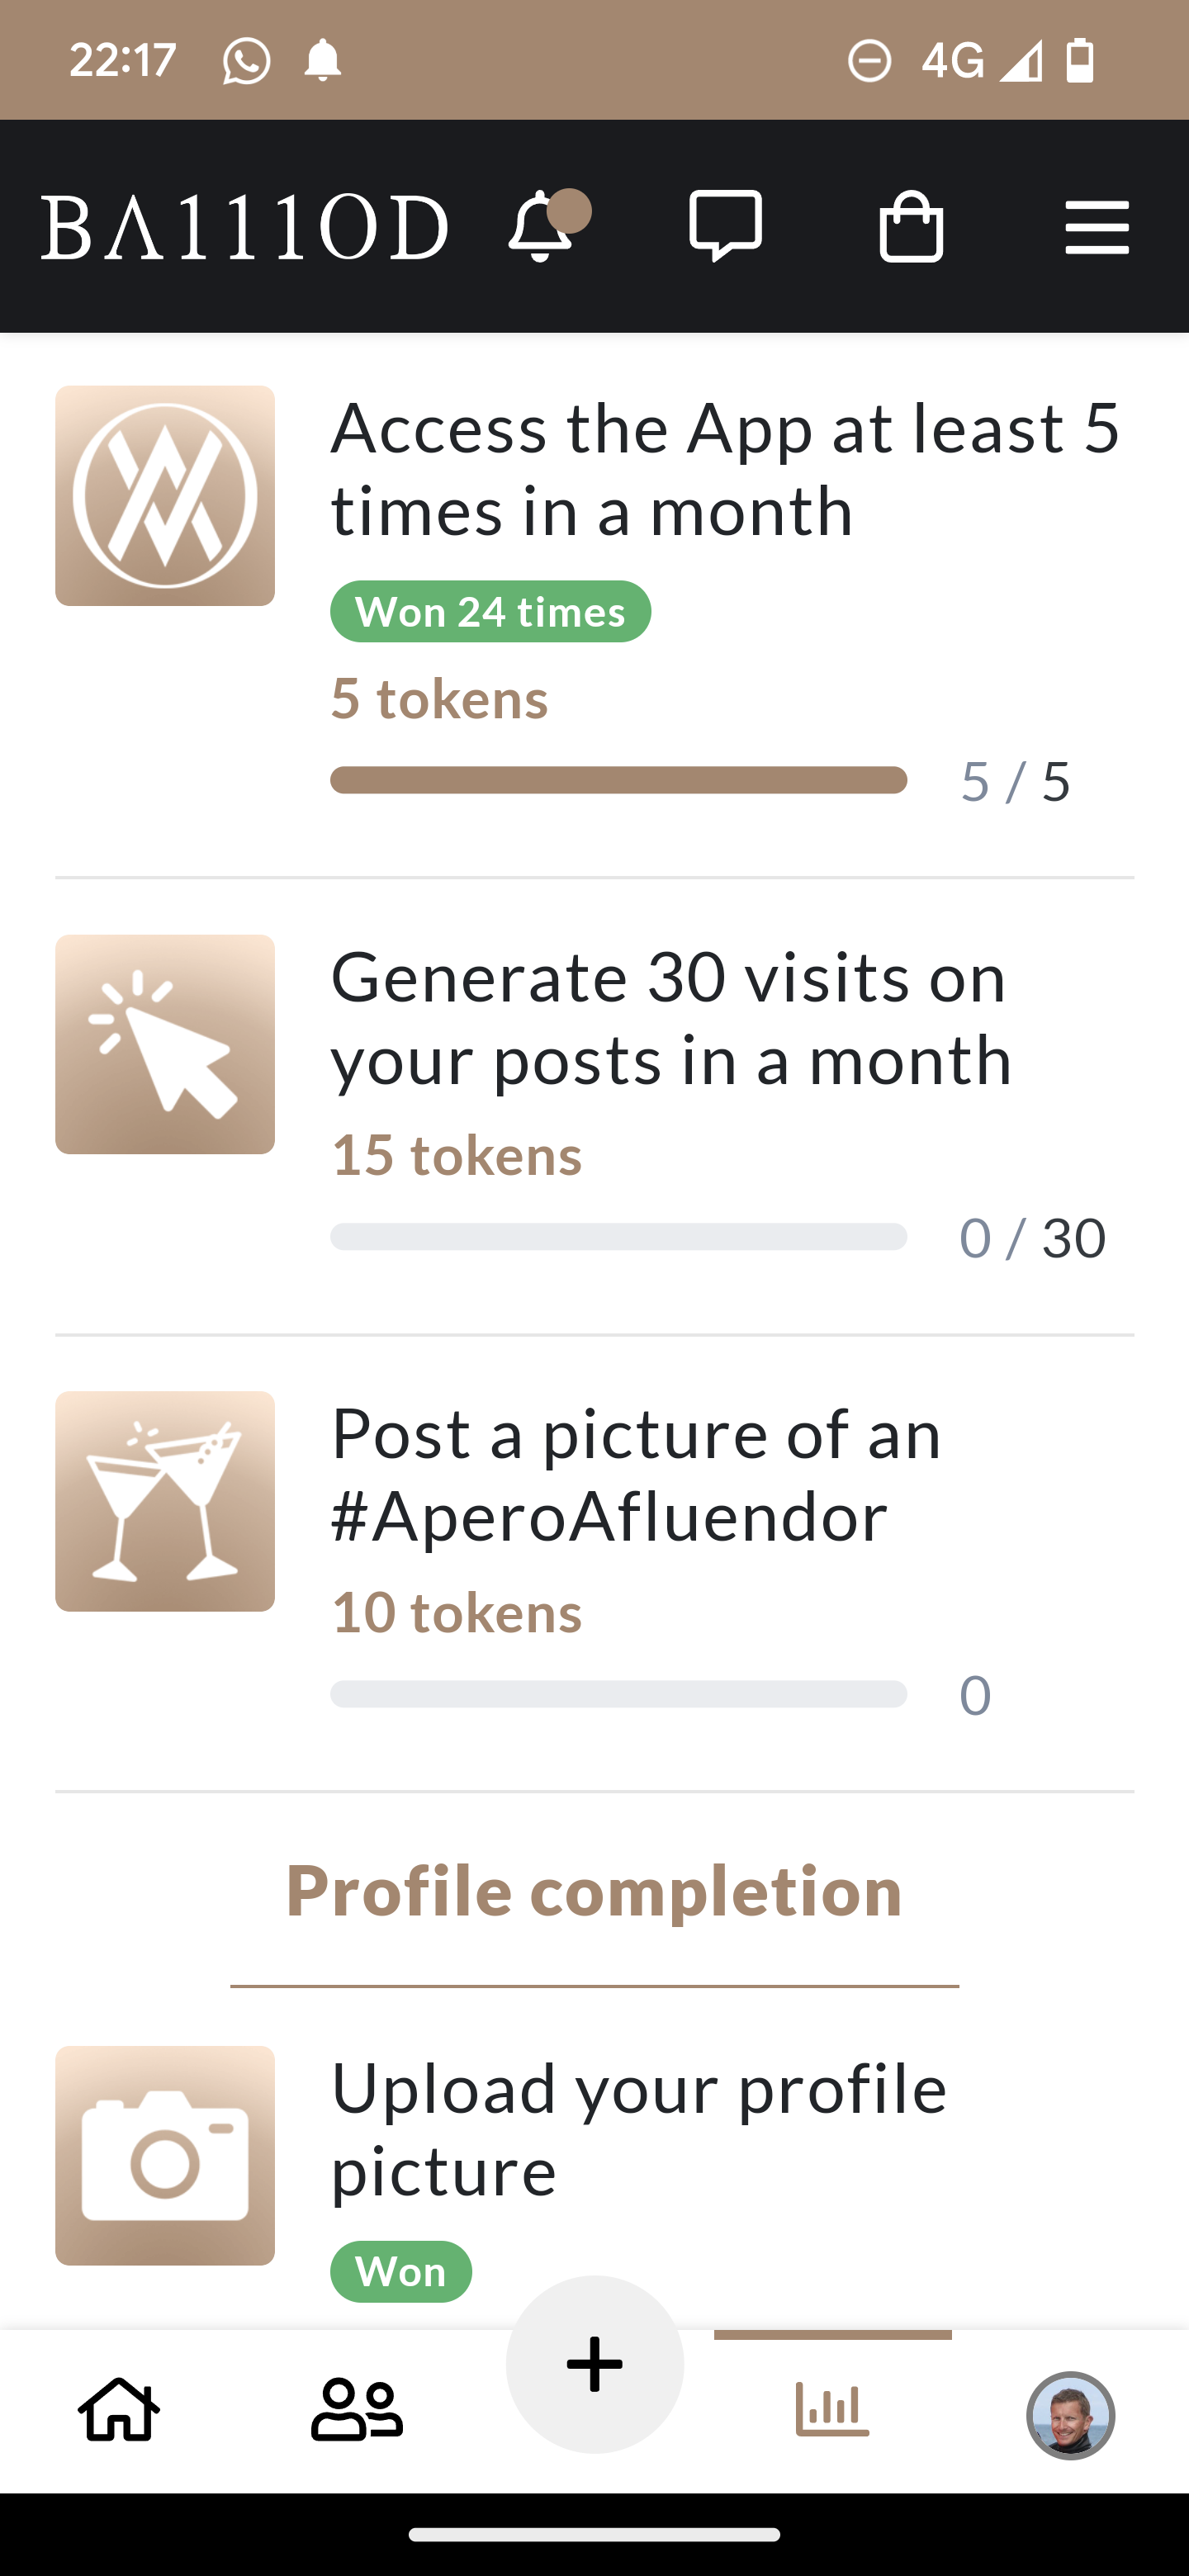1189x2576 pixels.
Task: Open the notifications bell
Action: pyautogui.click(x=541, y=227)
